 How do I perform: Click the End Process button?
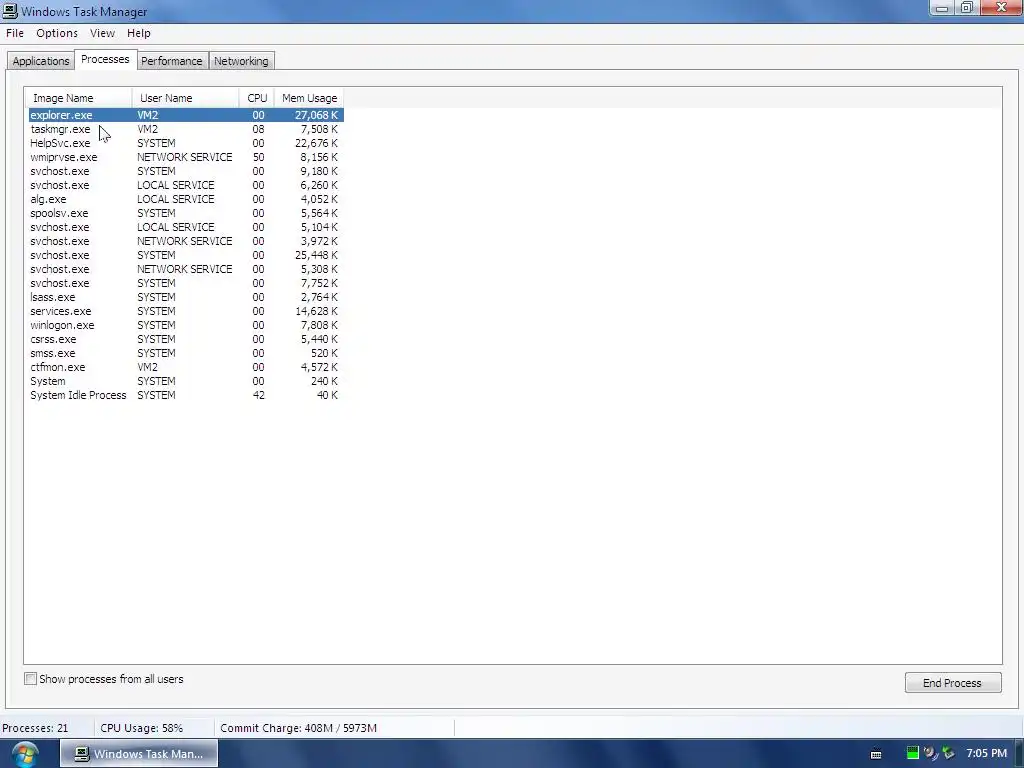point(952,682)
